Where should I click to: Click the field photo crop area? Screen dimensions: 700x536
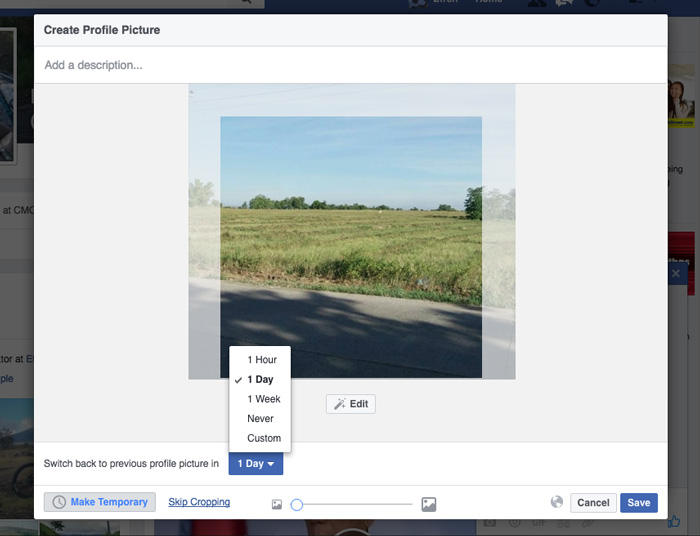[x=351, y=247]
